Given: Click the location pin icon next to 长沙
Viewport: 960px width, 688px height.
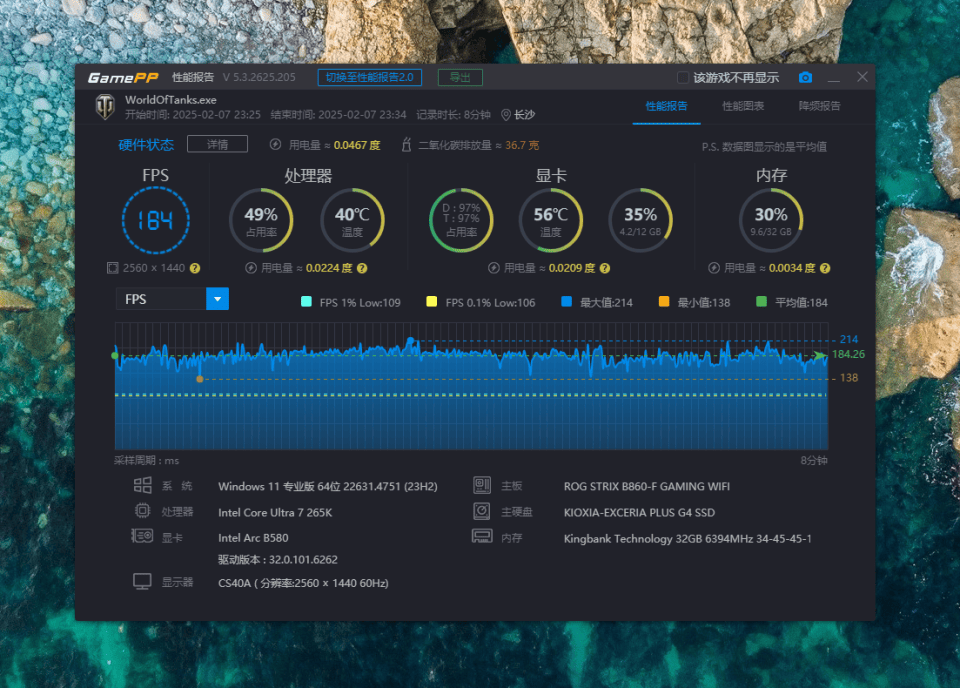Looking at the screenshot, I should click(x=506, y=115).
